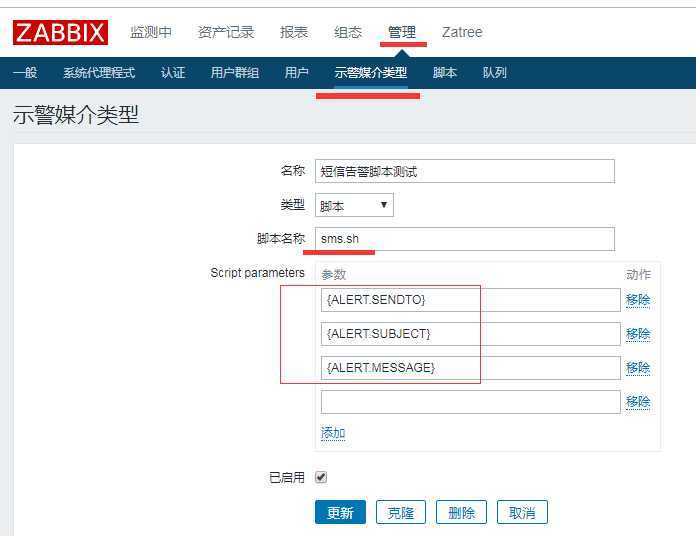Remove the {ALERT.SUBJECT} parameter with 移除
The height and width of the screenshot is (536, 696).
pyautogui.click(x=638, y=334)
